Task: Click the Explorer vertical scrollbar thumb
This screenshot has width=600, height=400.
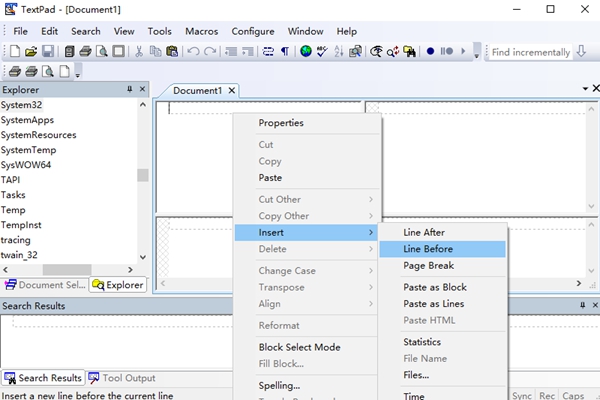Action: coord(143,175)
